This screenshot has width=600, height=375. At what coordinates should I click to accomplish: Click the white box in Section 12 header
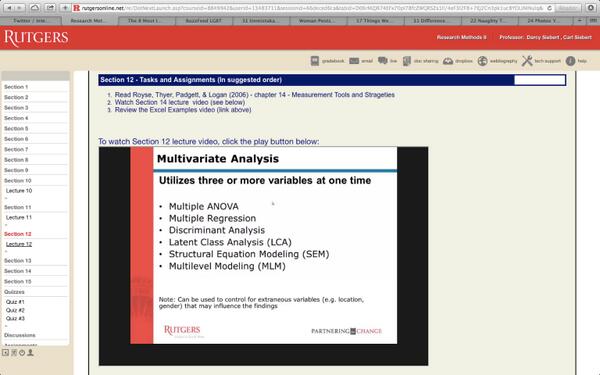(x=540, y=80)
